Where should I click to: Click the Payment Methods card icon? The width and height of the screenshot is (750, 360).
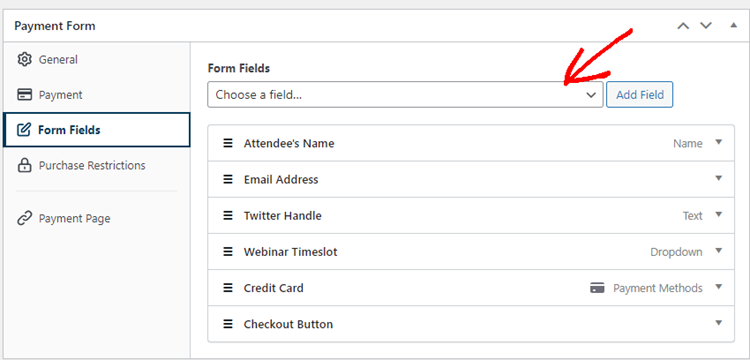[x=597, y=288]
